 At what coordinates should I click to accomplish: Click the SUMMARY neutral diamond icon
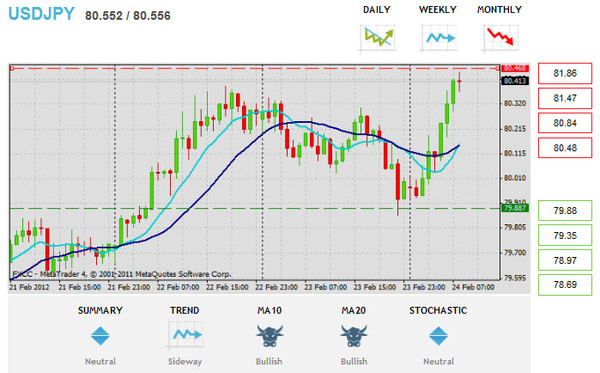coord(100,336)
